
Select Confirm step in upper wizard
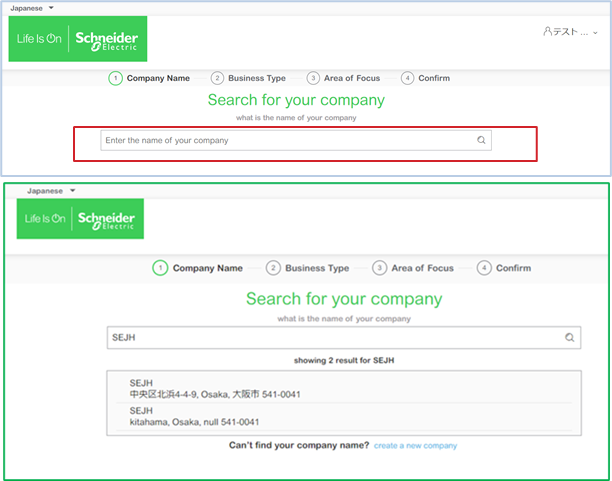pos(425,78)
